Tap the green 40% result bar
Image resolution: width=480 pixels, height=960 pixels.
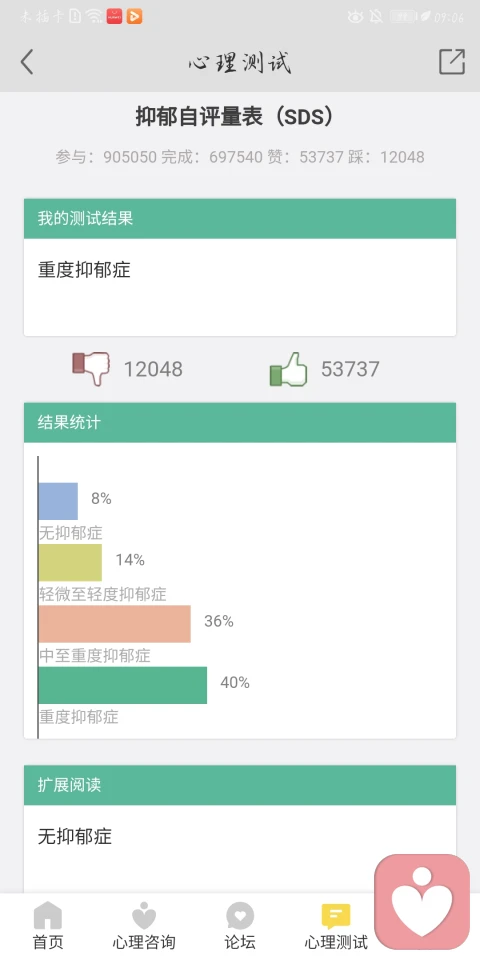point(122,684)
